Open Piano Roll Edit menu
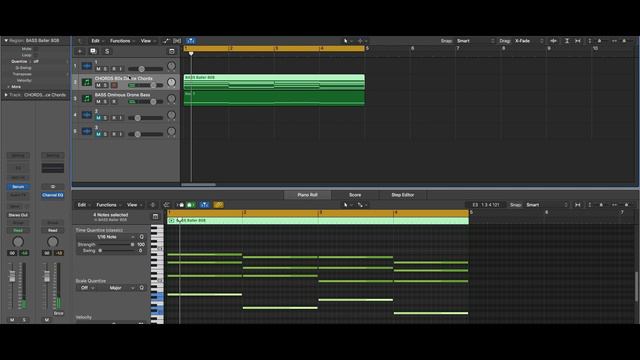 (83, 205)
